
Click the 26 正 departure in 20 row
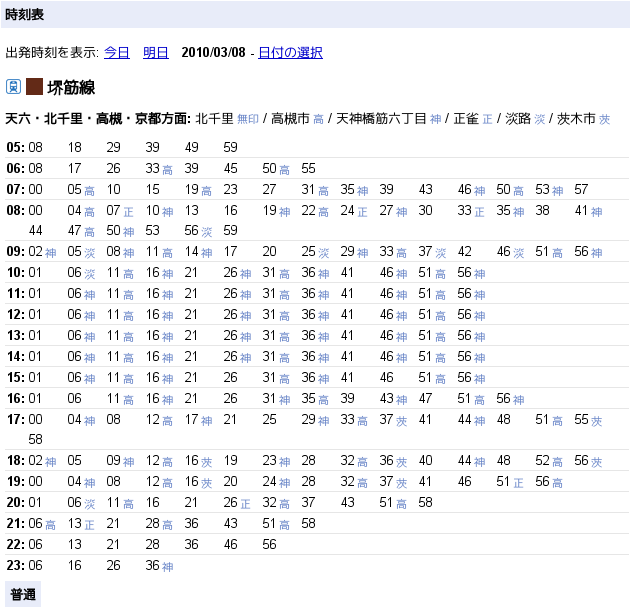237,503
